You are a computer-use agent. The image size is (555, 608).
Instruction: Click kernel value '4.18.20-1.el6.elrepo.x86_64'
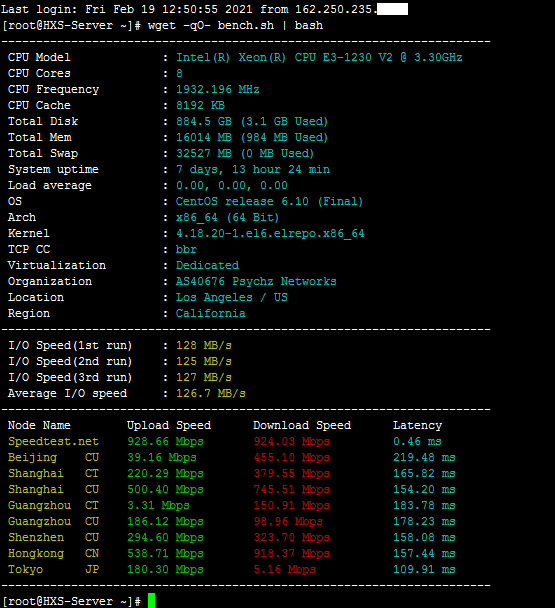coord(270,233)
